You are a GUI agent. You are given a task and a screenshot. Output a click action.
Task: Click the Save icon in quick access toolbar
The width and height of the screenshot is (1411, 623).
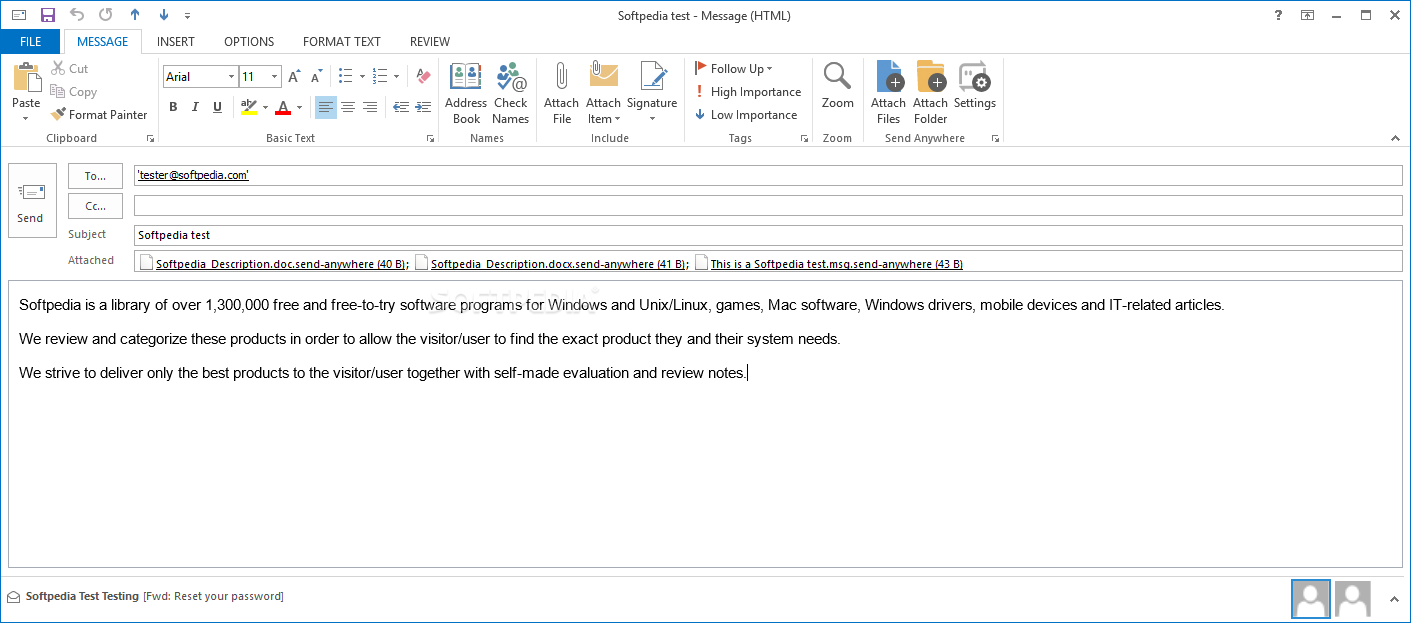48,15
